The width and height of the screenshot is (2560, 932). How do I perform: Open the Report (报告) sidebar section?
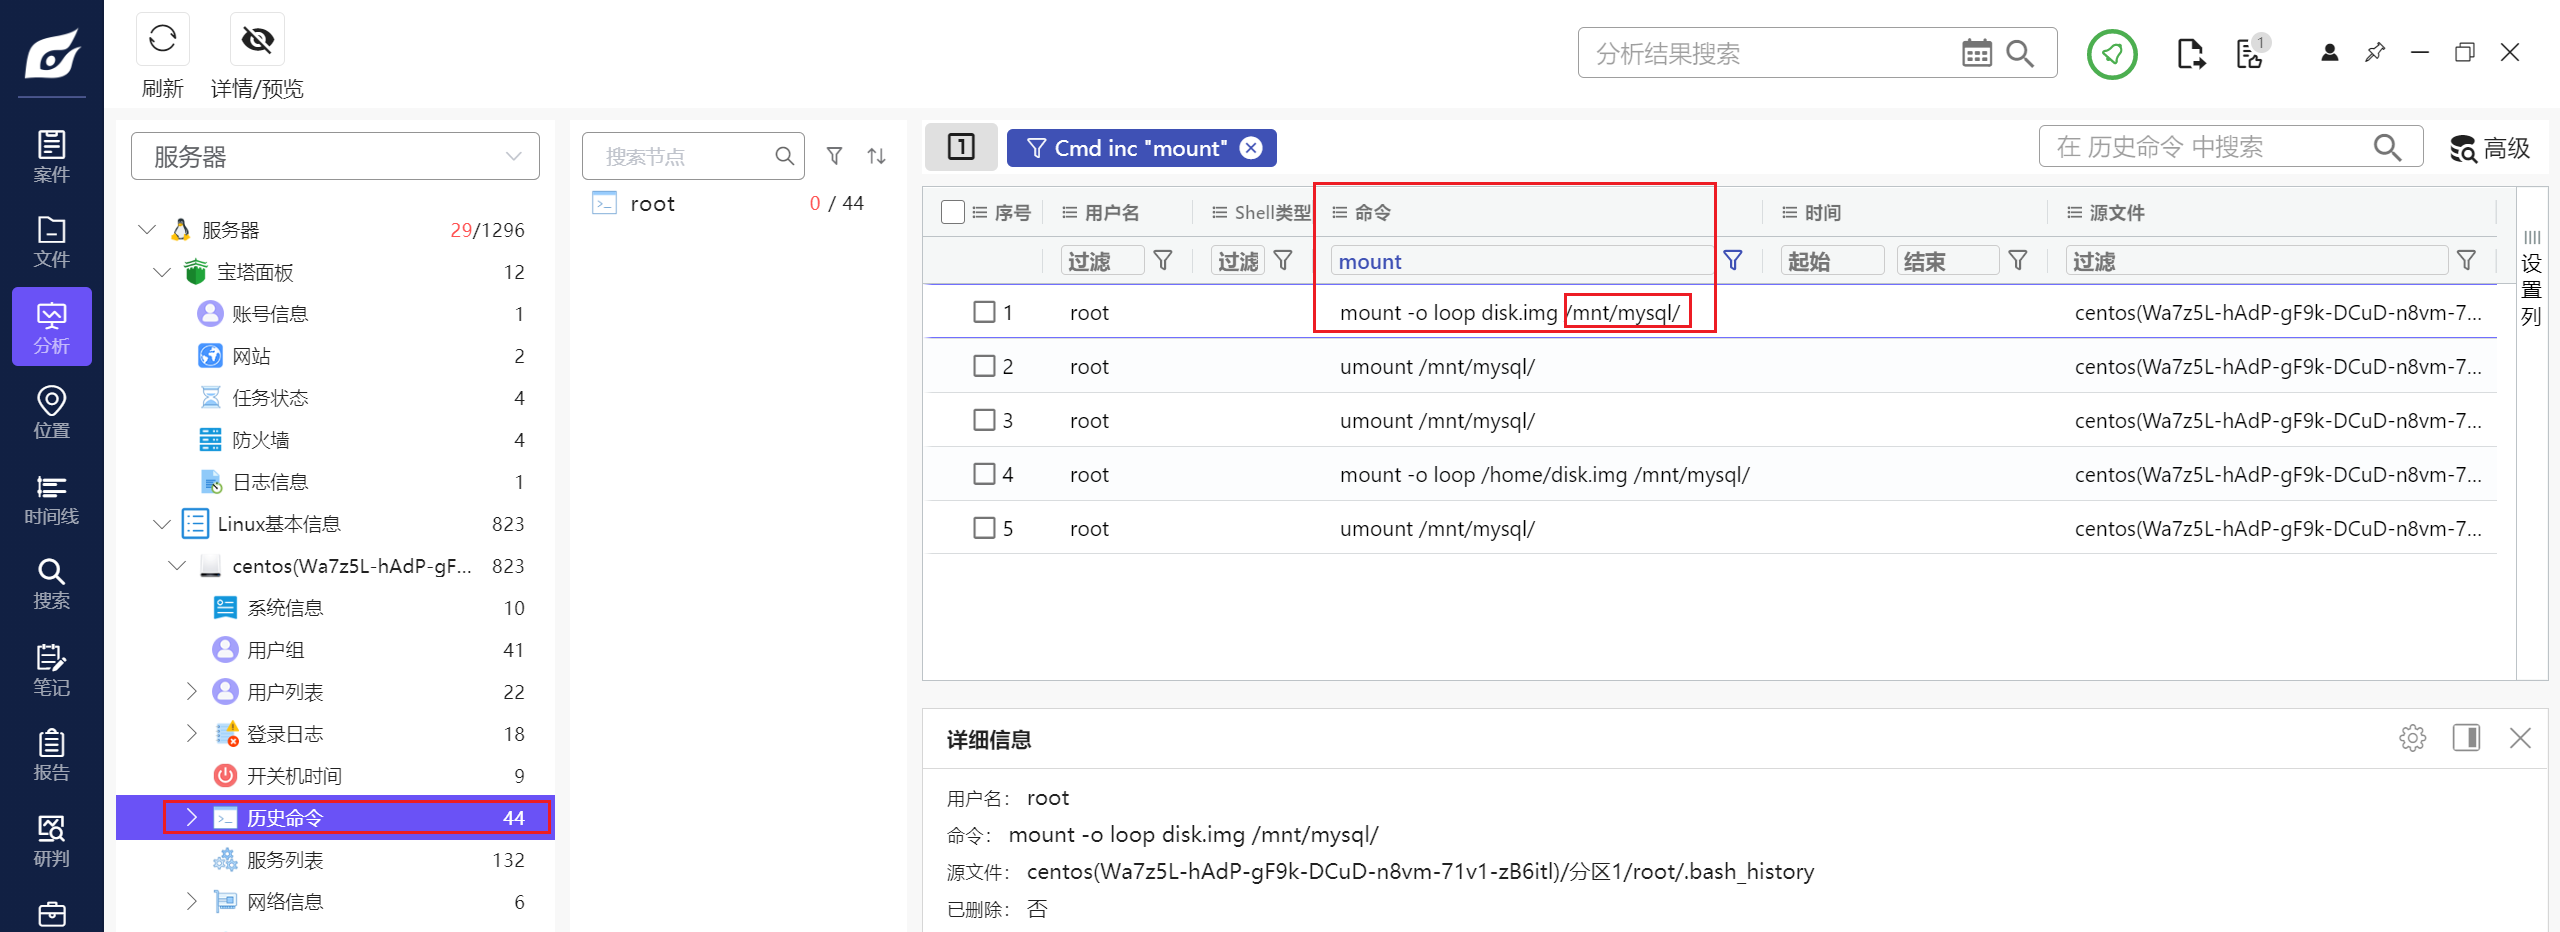(x=51, y=755)
